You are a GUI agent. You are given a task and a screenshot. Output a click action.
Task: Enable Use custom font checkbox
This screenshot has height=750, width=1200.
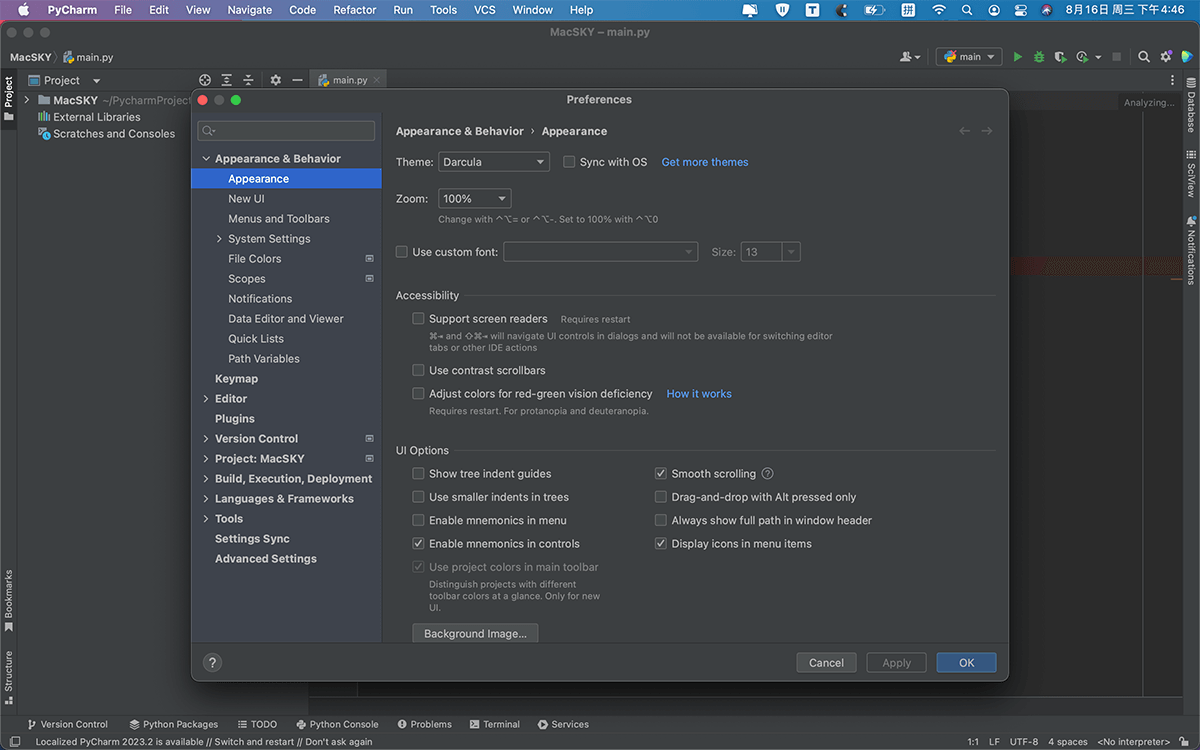[402, 252]
